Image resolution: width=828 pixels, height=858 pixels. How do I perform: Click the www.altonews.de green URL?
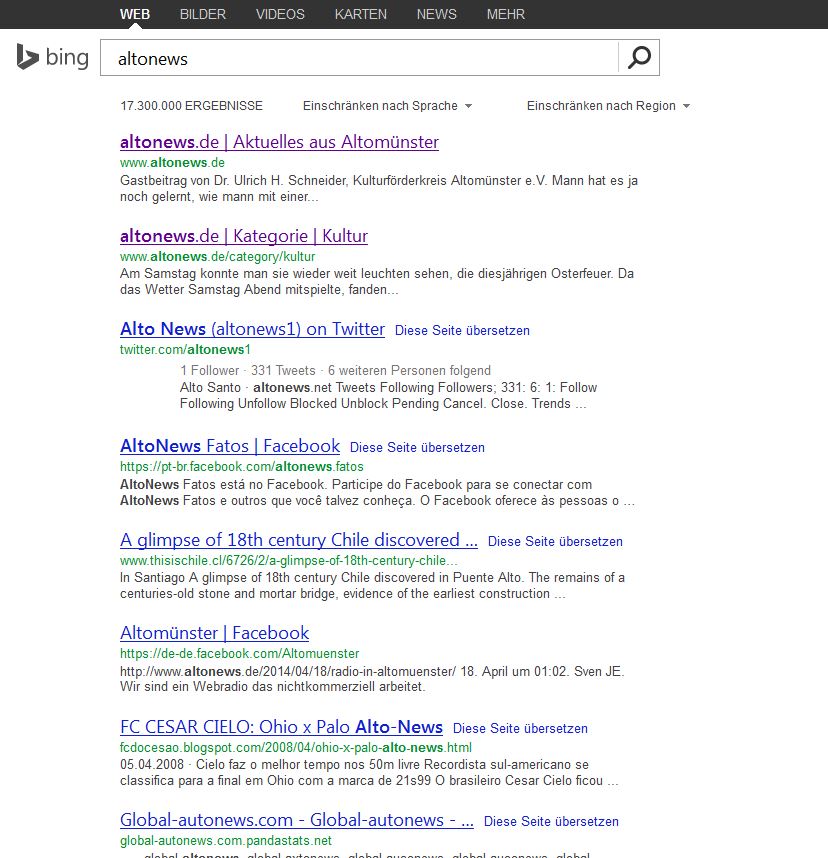172,163
